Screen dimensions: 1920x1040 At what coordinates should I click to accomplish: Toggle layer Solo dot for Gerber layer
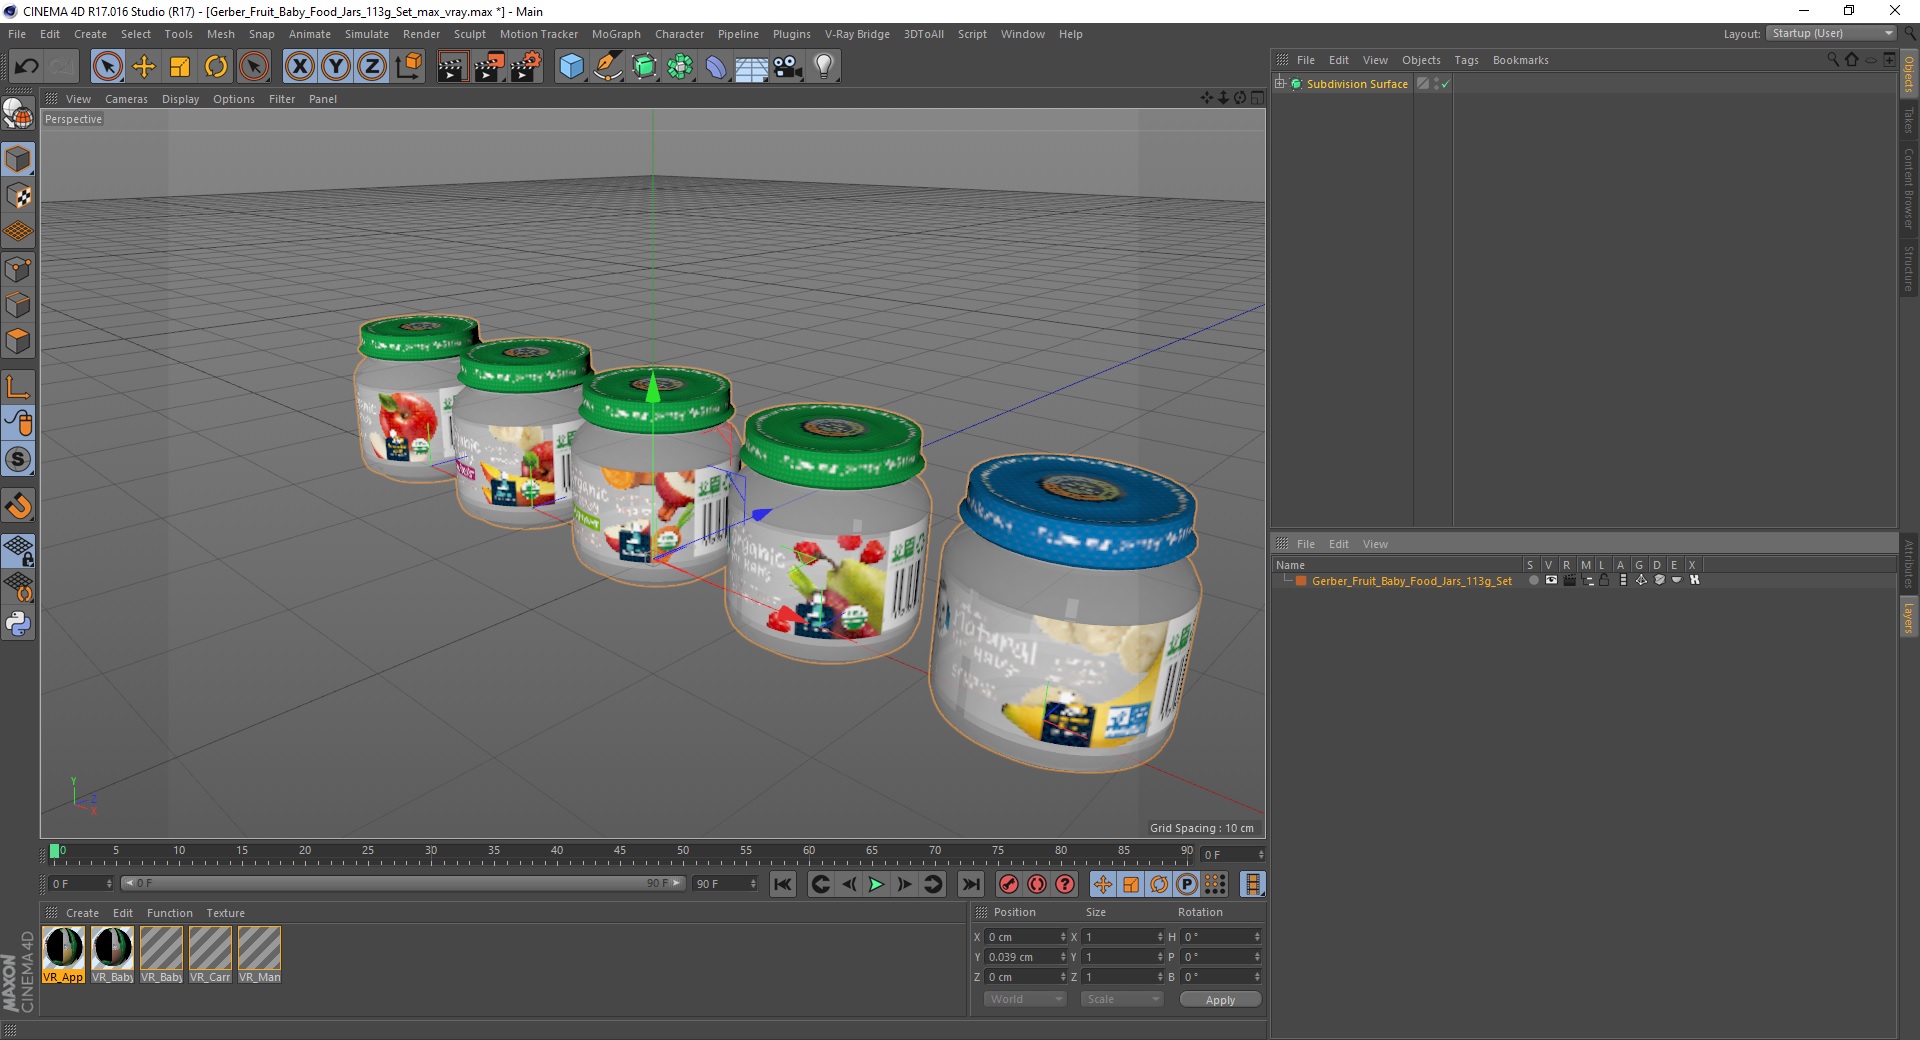coord(1533,581)
